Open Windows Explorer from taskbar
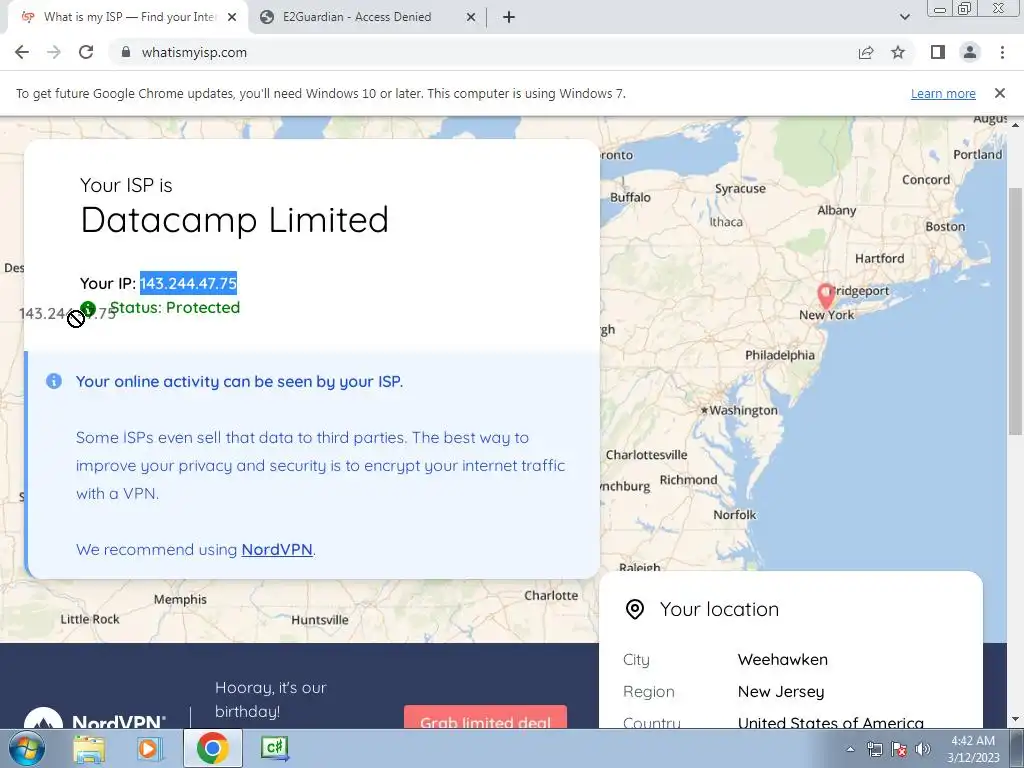Screen dimensions: 1024x768 [88, 748]
